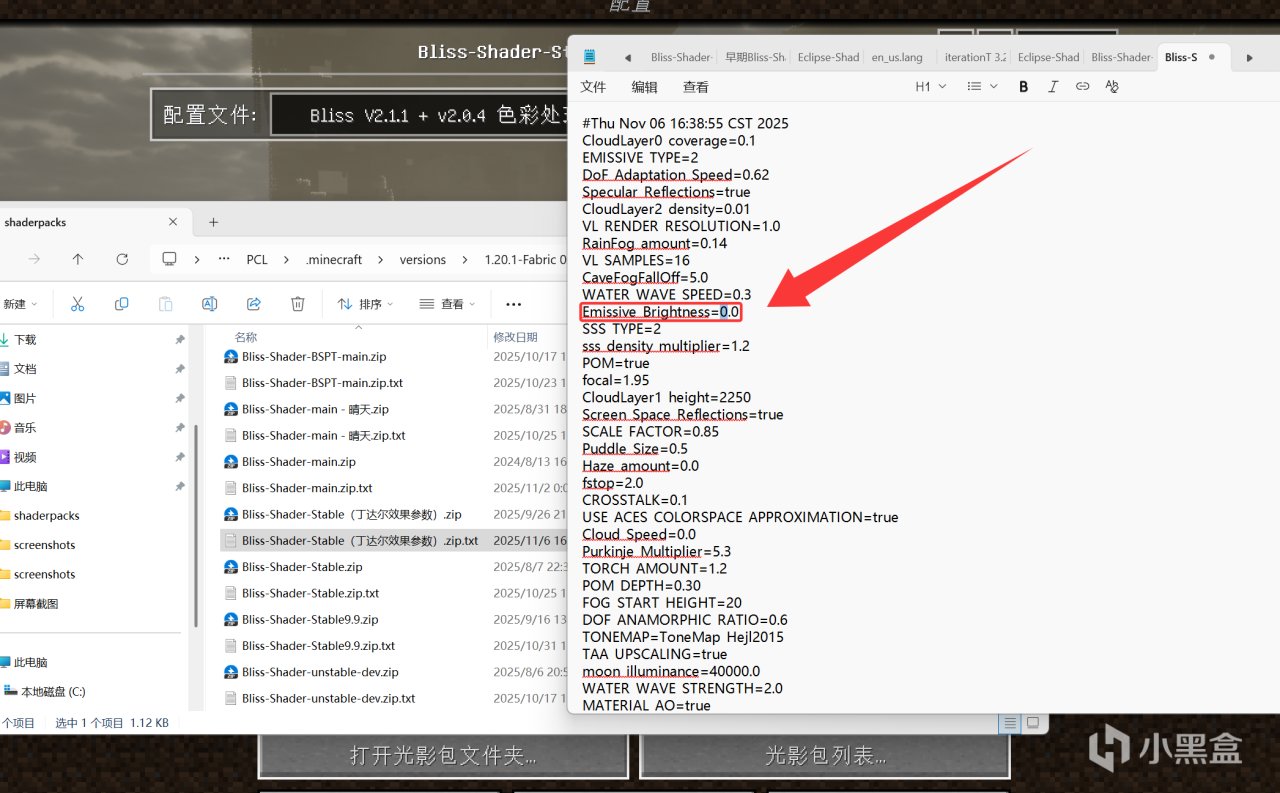
Task: Rename the selected file in Explorer
Action: click(210, 304)
